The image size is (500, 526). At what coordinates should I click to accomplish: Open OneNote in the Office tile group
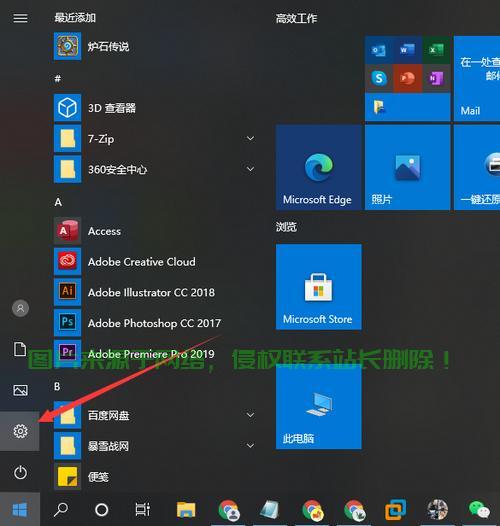tap(436, 78)
